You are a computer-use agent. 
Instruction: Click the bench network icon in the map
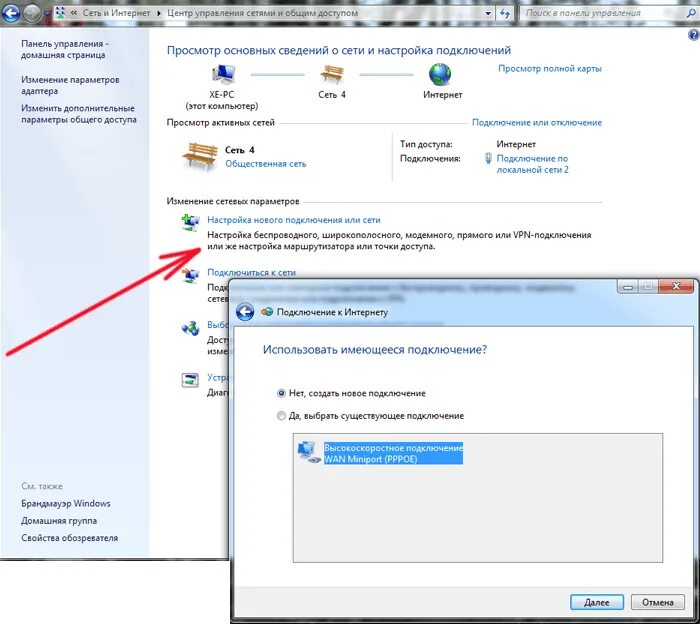[332, 74]
